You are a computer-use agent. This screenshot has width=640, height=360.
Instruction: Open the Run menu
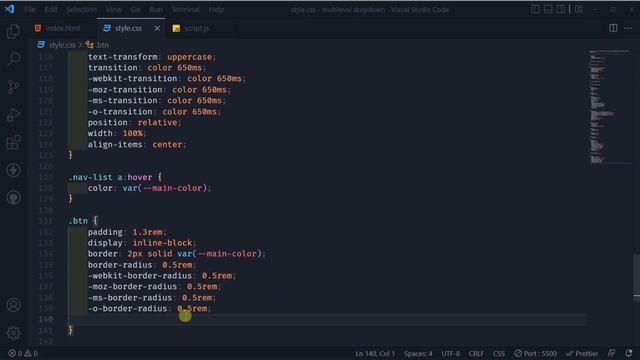(x=156, y=9)
